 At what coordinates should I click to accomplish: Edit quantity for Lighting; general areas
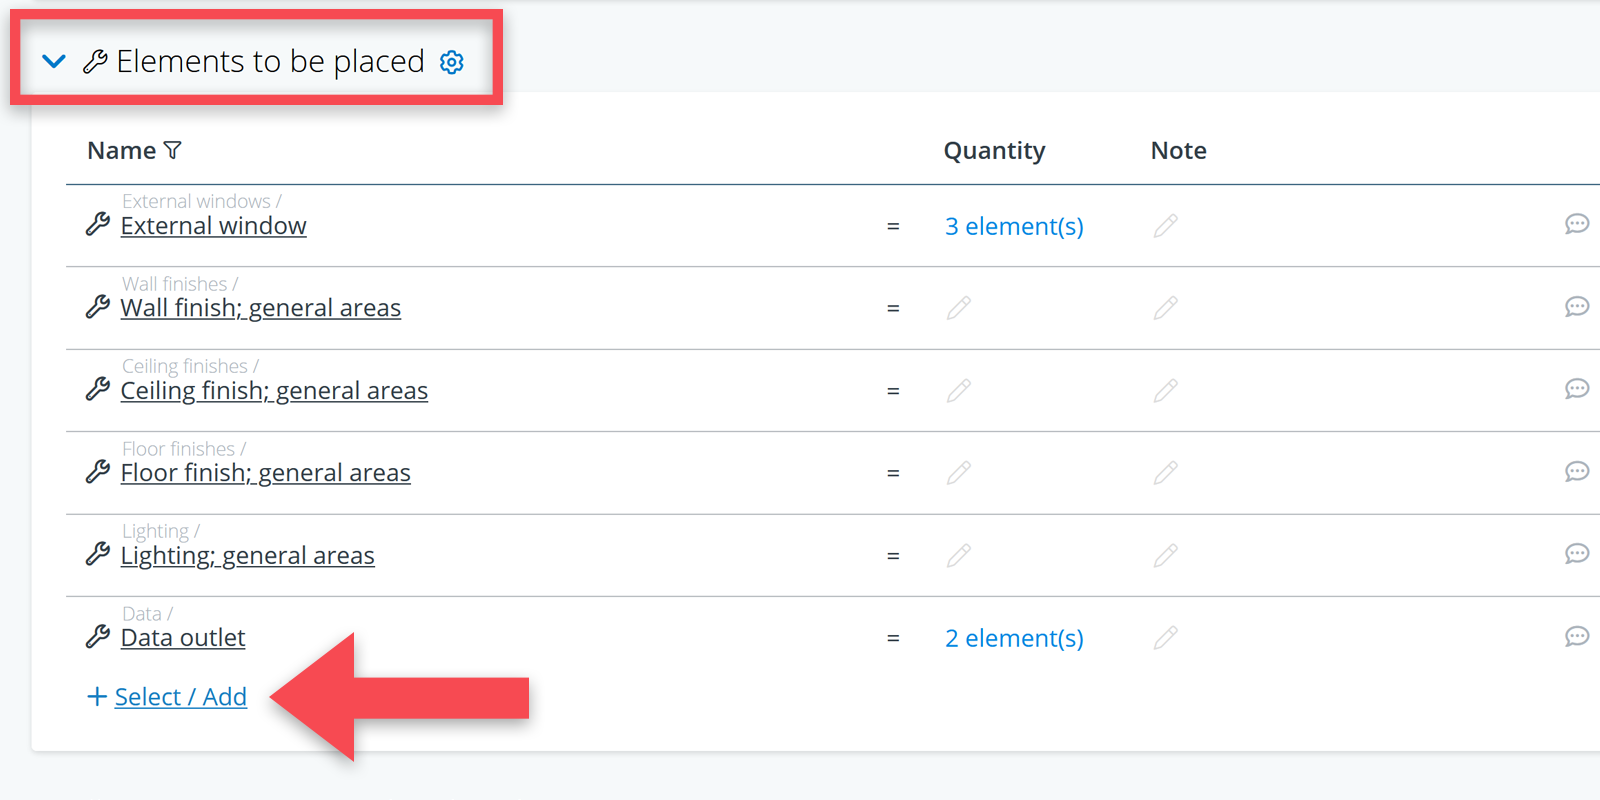[959, 555]
